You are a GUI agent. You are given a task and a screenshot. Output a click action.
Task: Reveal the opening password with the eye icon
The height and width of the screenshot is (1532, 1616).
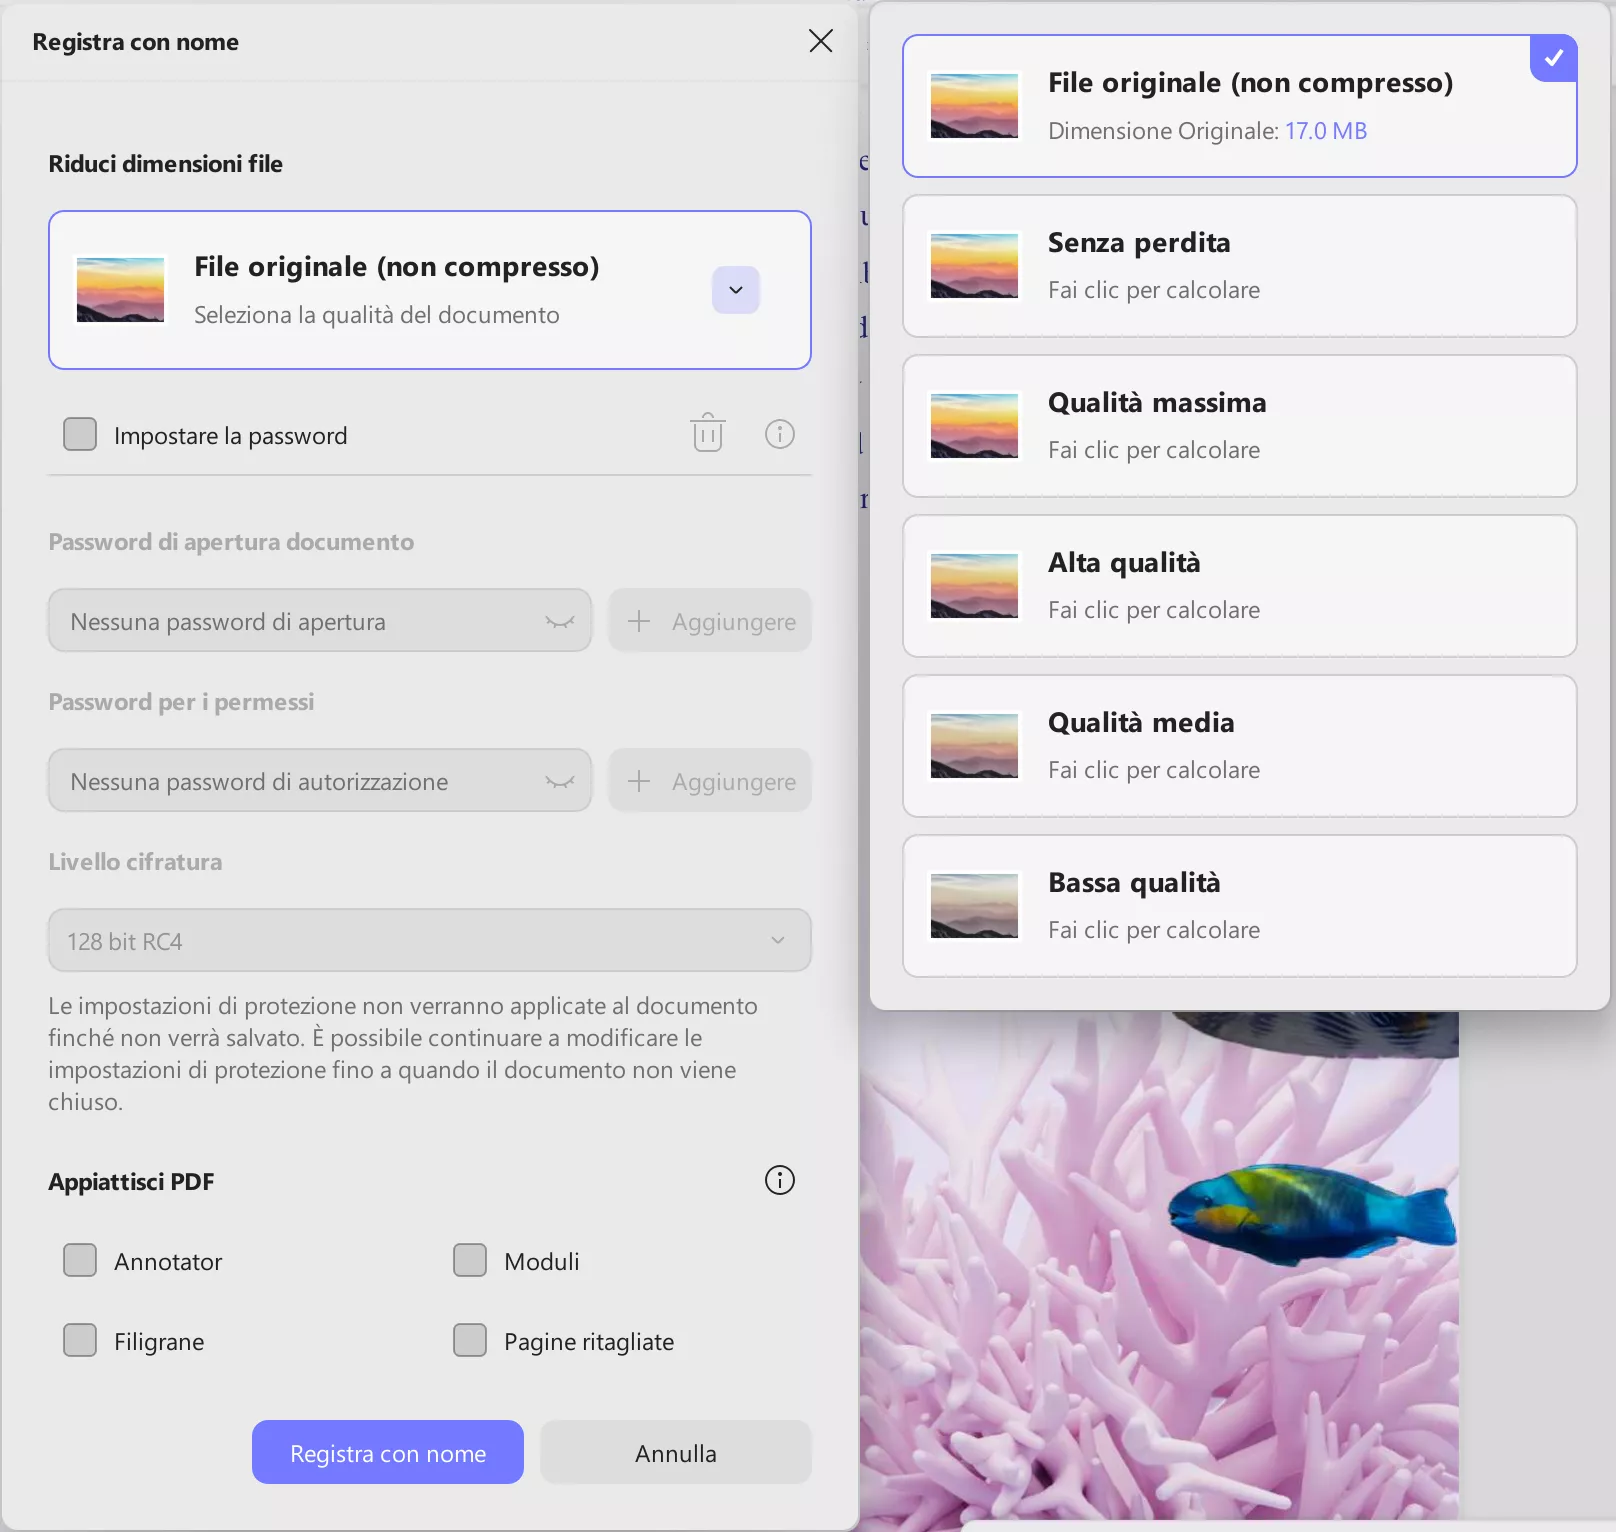tap(561, 620)
